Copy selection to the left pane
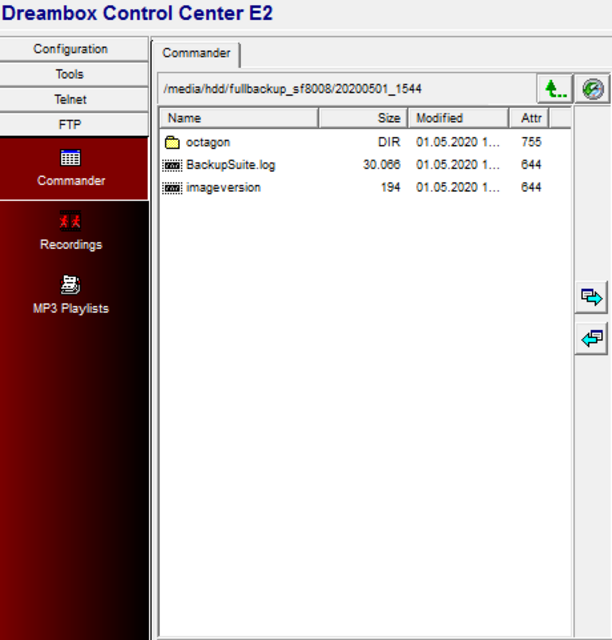The image size is (612, 640). coord(591,339)
